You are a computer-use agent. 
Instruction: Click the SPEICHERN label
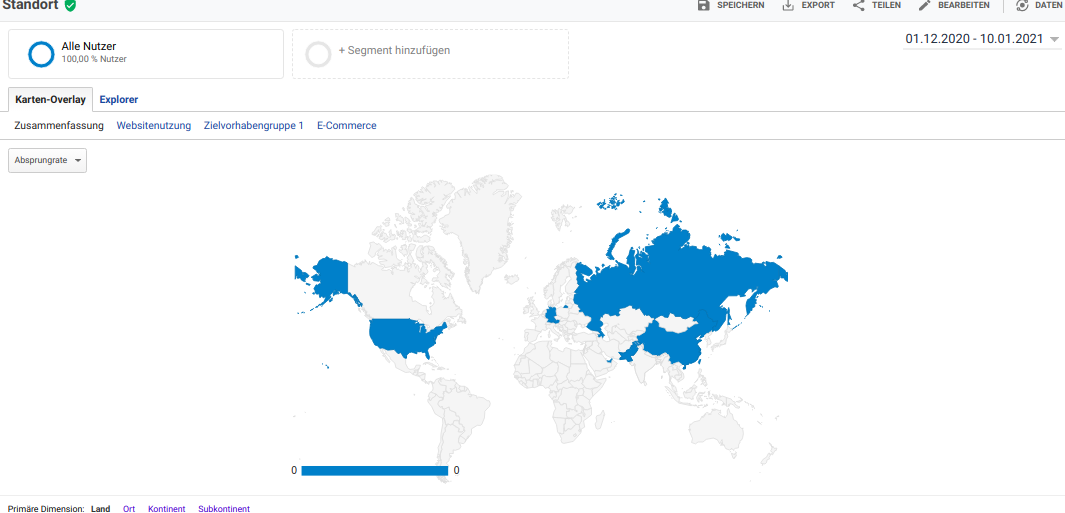coord(741,5)
